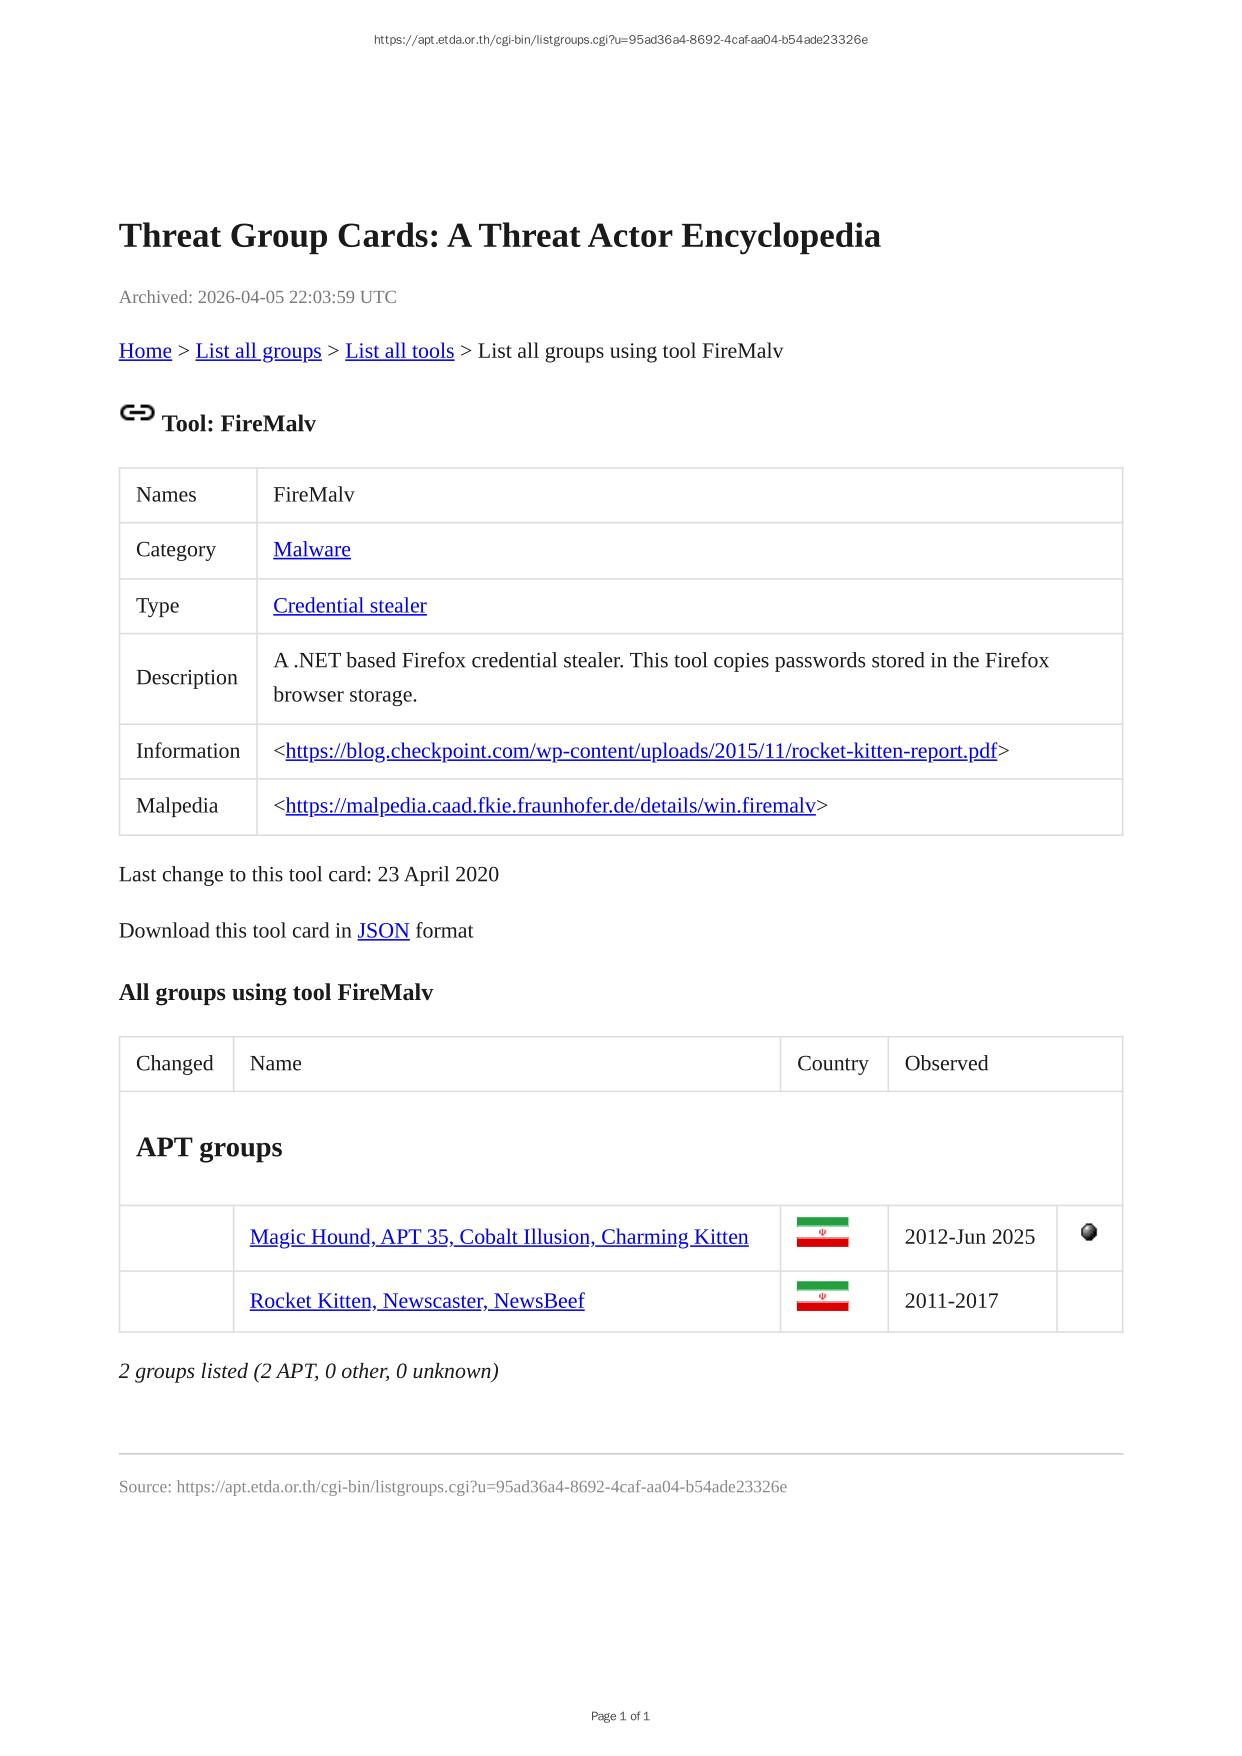
Task: Open the Check Point rocket-kitten-report PDF link
Action: (x=640, y=751)
